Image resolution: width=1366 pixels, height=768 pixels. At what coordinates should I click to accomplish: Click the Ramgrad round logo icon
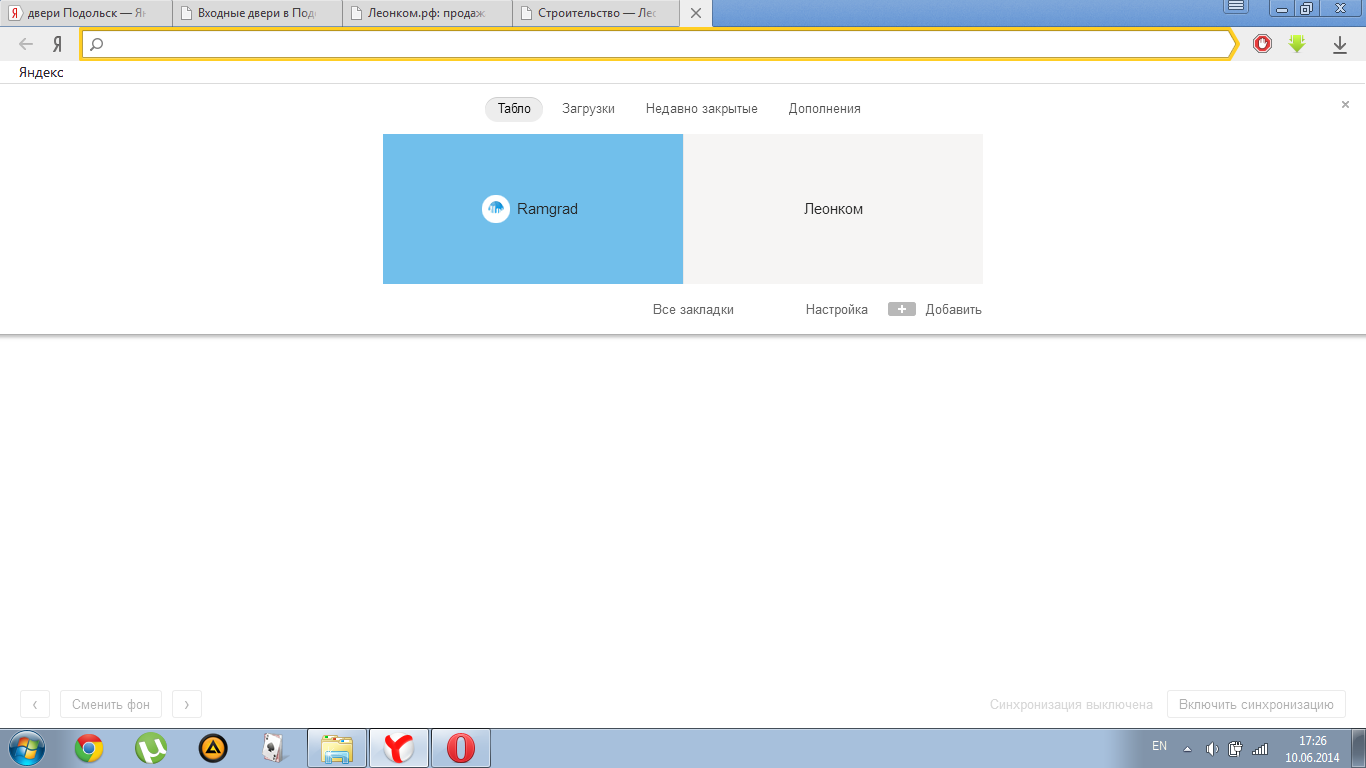tap(496, 209)
